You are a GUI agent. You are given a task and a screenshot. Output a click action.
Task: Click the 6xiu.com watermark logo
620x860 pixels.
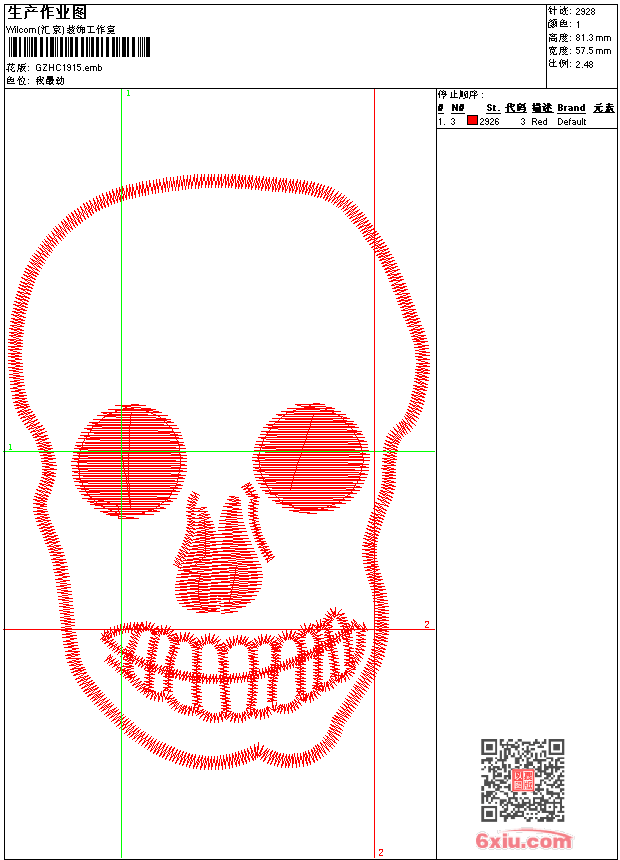point(523,841)
